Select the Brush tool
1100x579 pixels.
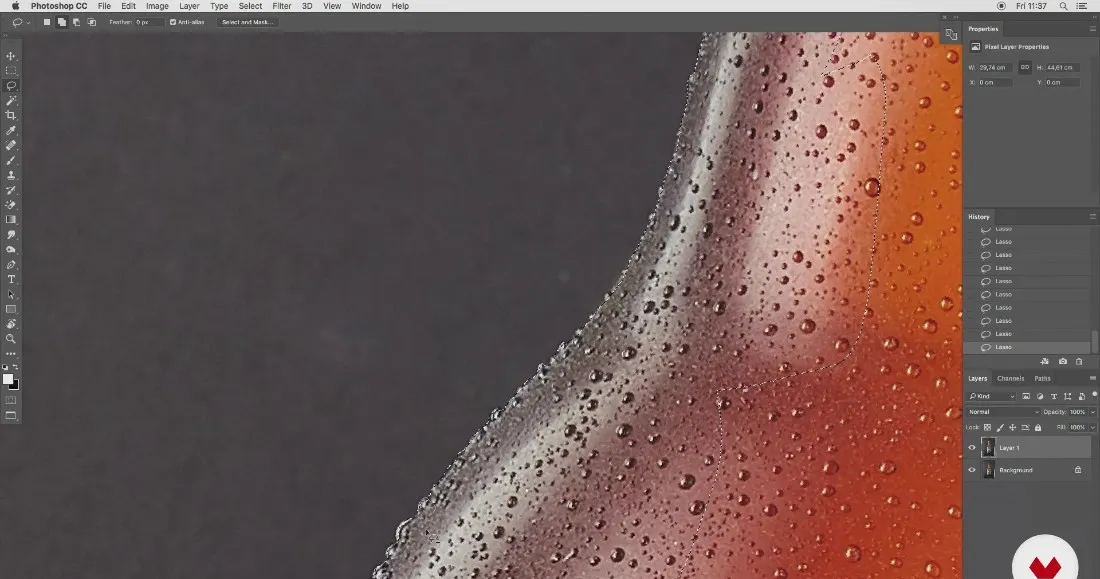[x=11, y=160]
